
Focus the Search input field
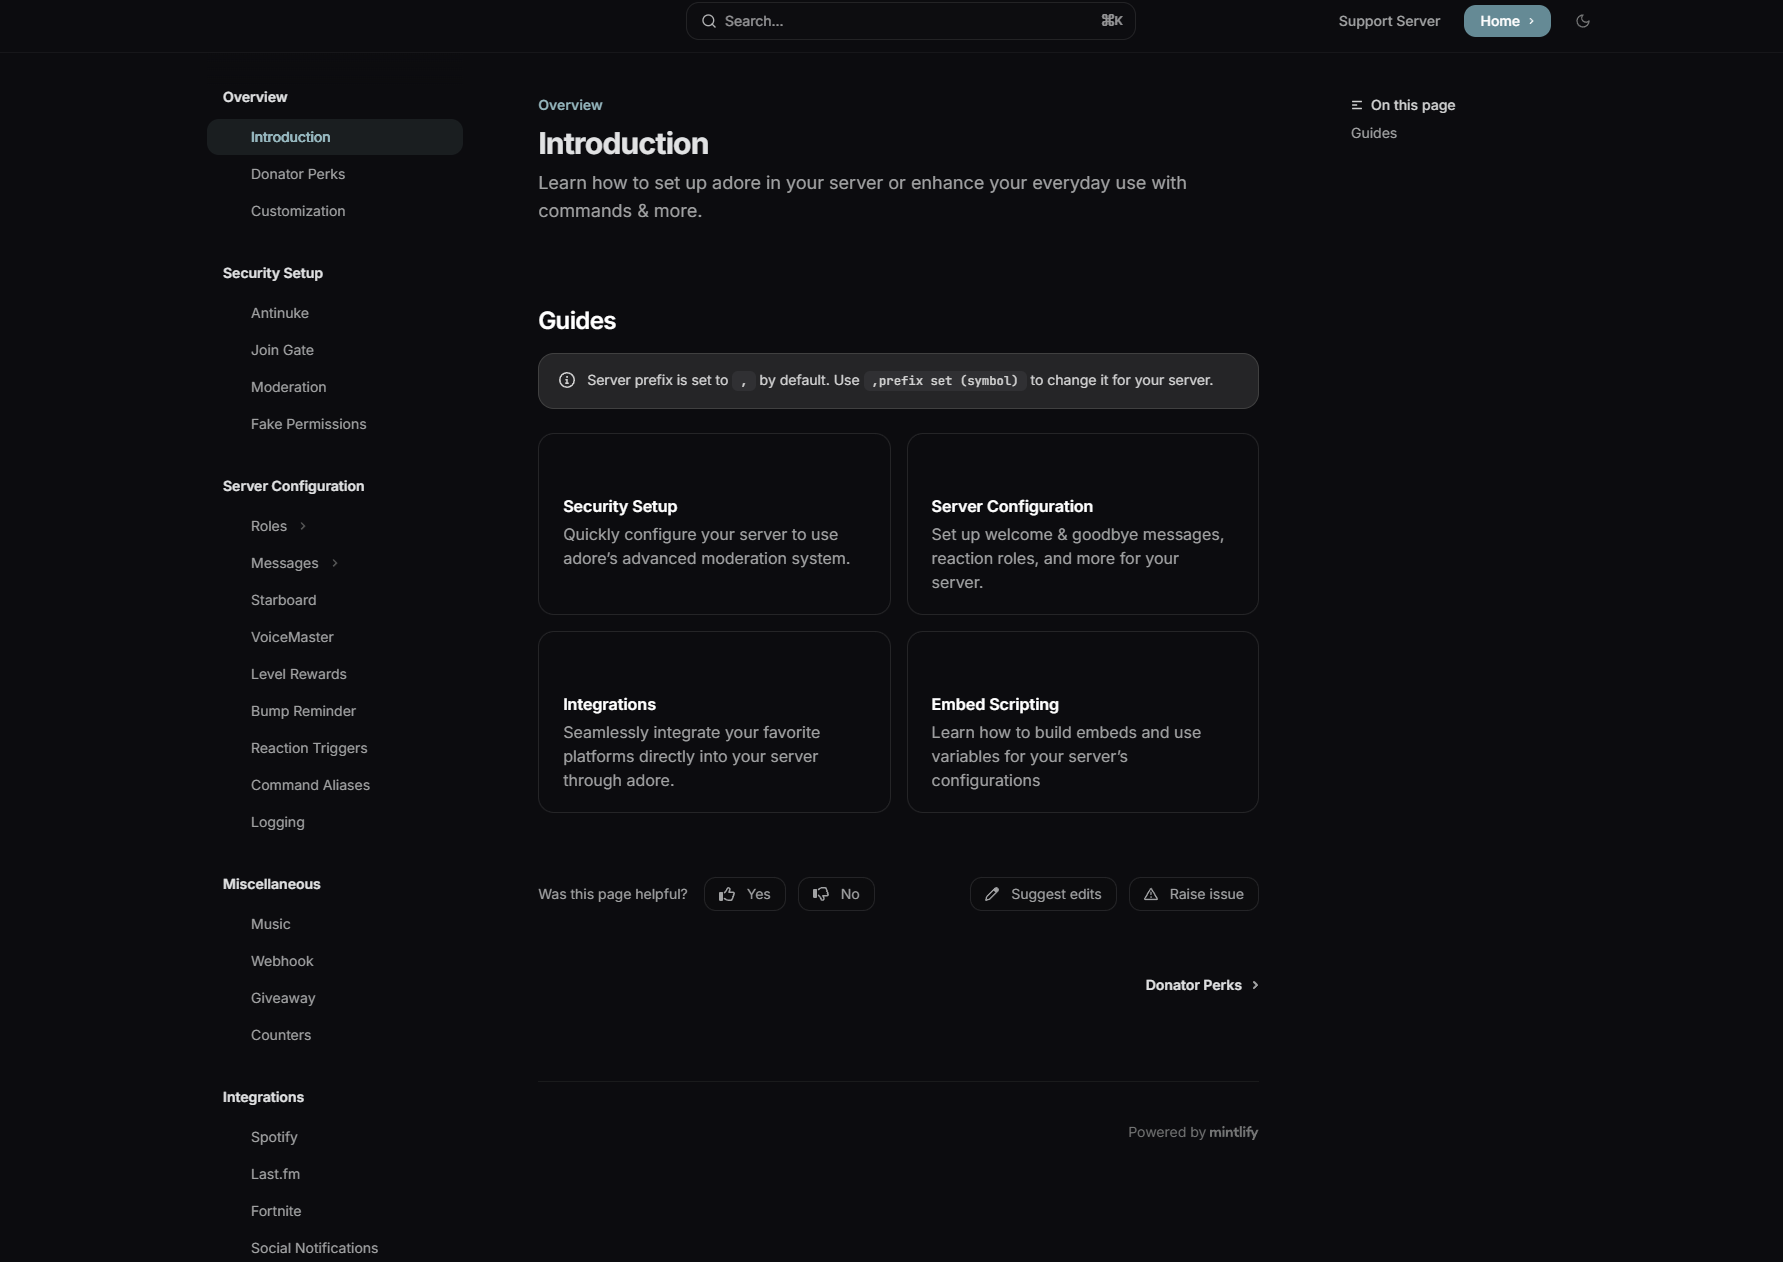click(910, 21)
